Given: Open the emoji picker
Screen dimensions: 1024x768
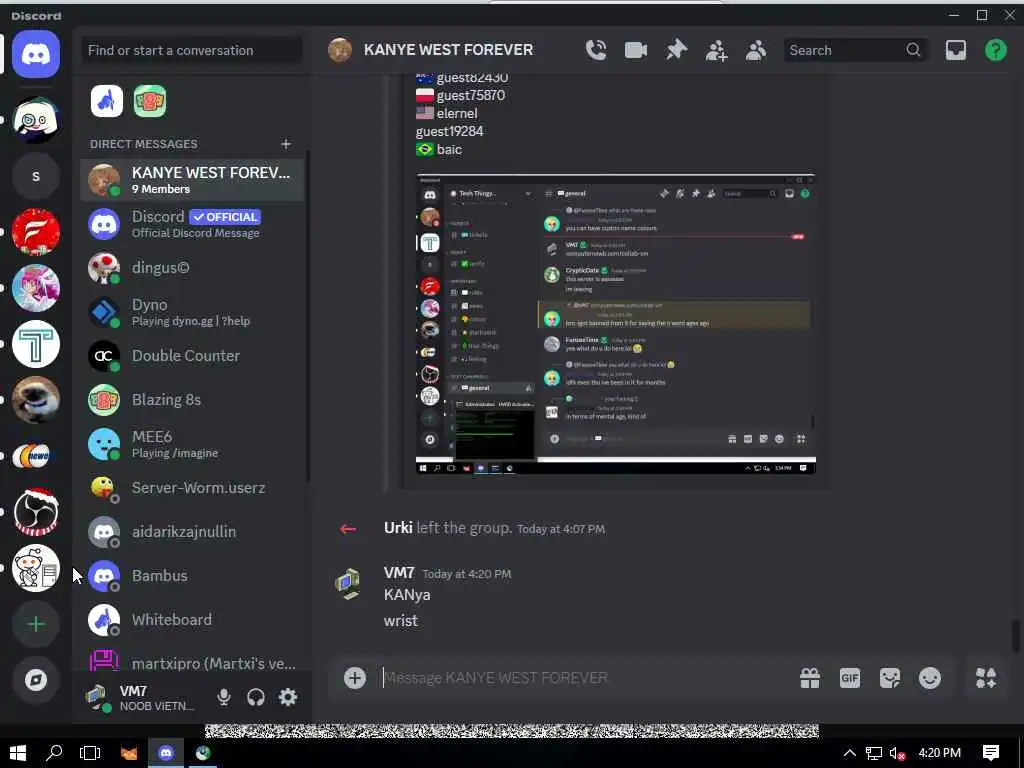Looking at the screenshot, I should 929,678.
